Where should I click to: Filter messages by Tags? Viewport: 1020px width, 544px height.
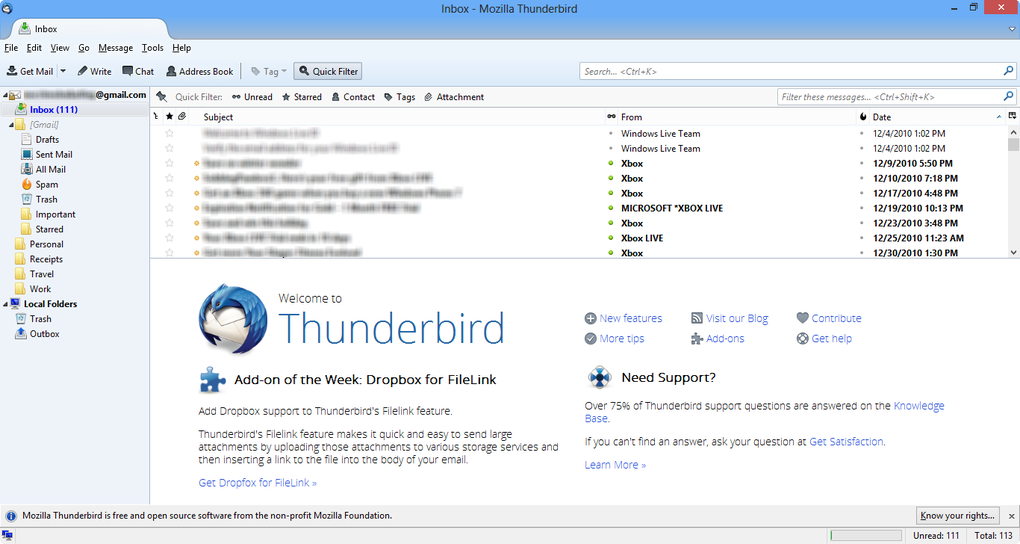(399, 97)
